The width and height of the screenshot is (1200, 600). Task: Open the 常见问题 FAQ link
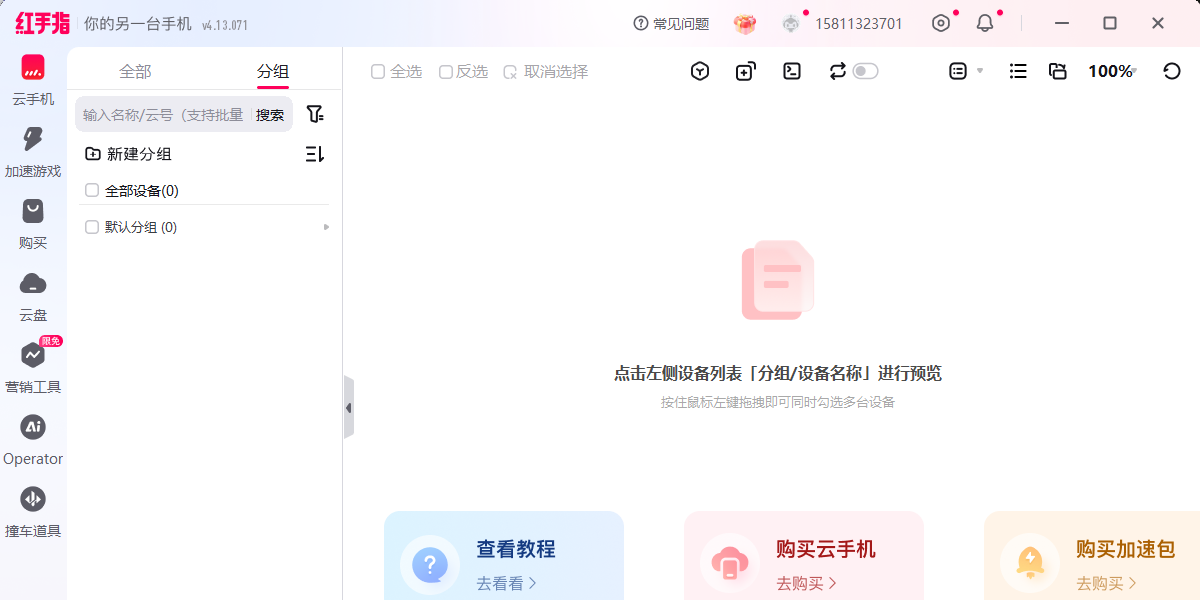pos(671,24)
